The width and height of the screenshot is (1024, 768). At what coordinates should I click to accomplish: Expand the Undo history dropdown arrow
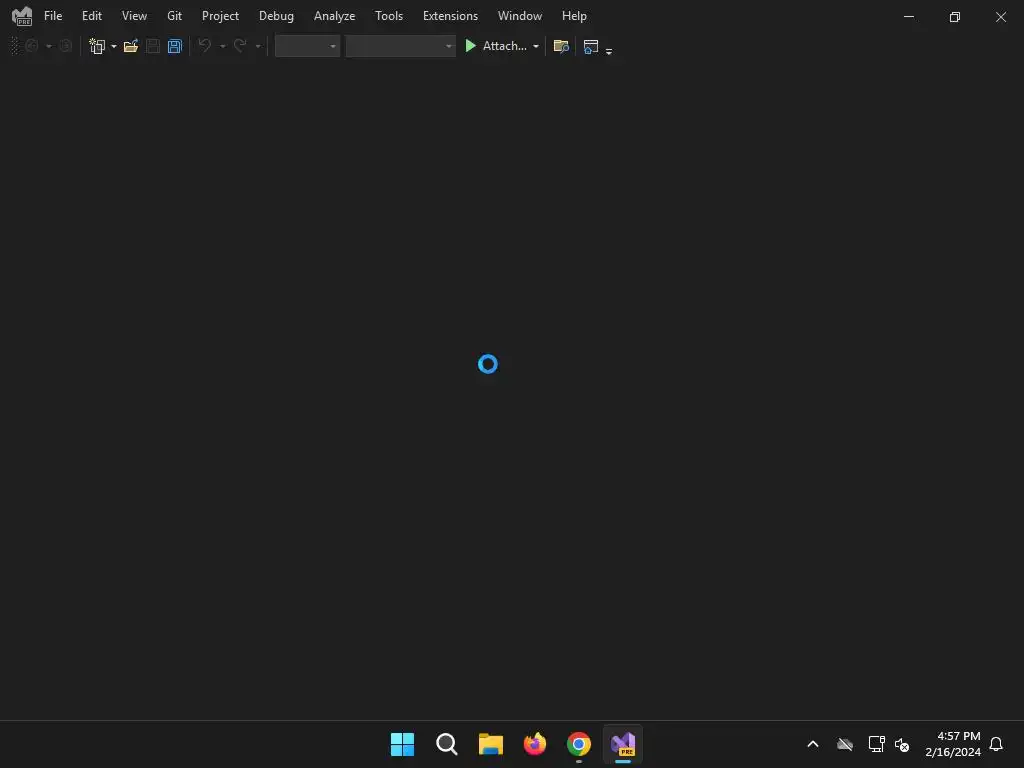pos(223,46)
